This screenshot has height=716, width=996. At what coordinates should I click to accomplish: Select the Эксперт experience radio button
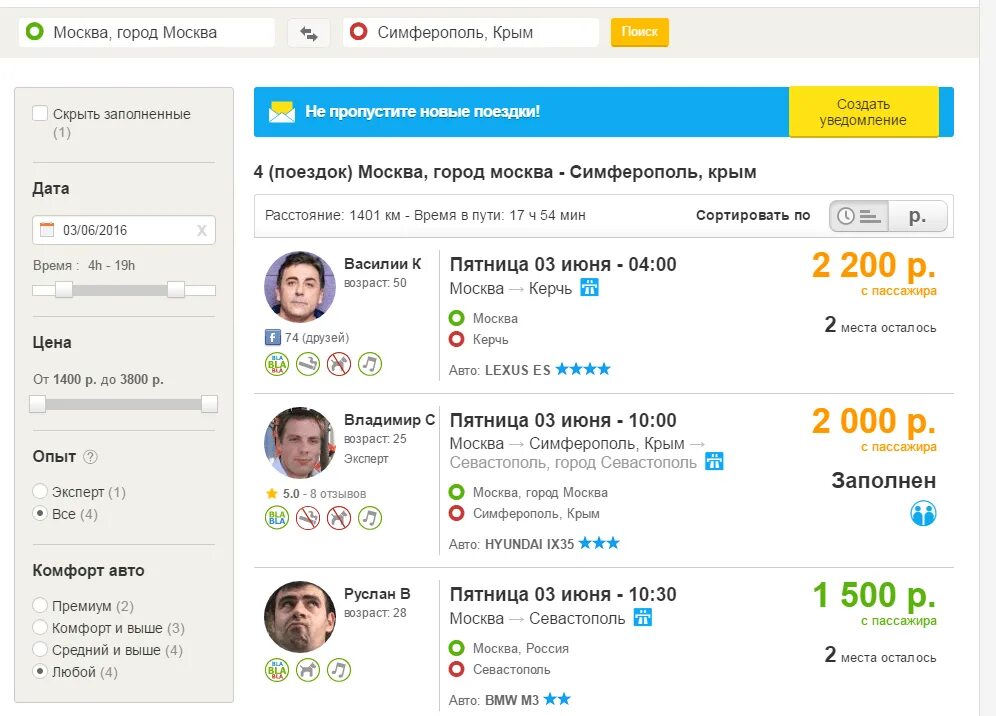[40, 491]
